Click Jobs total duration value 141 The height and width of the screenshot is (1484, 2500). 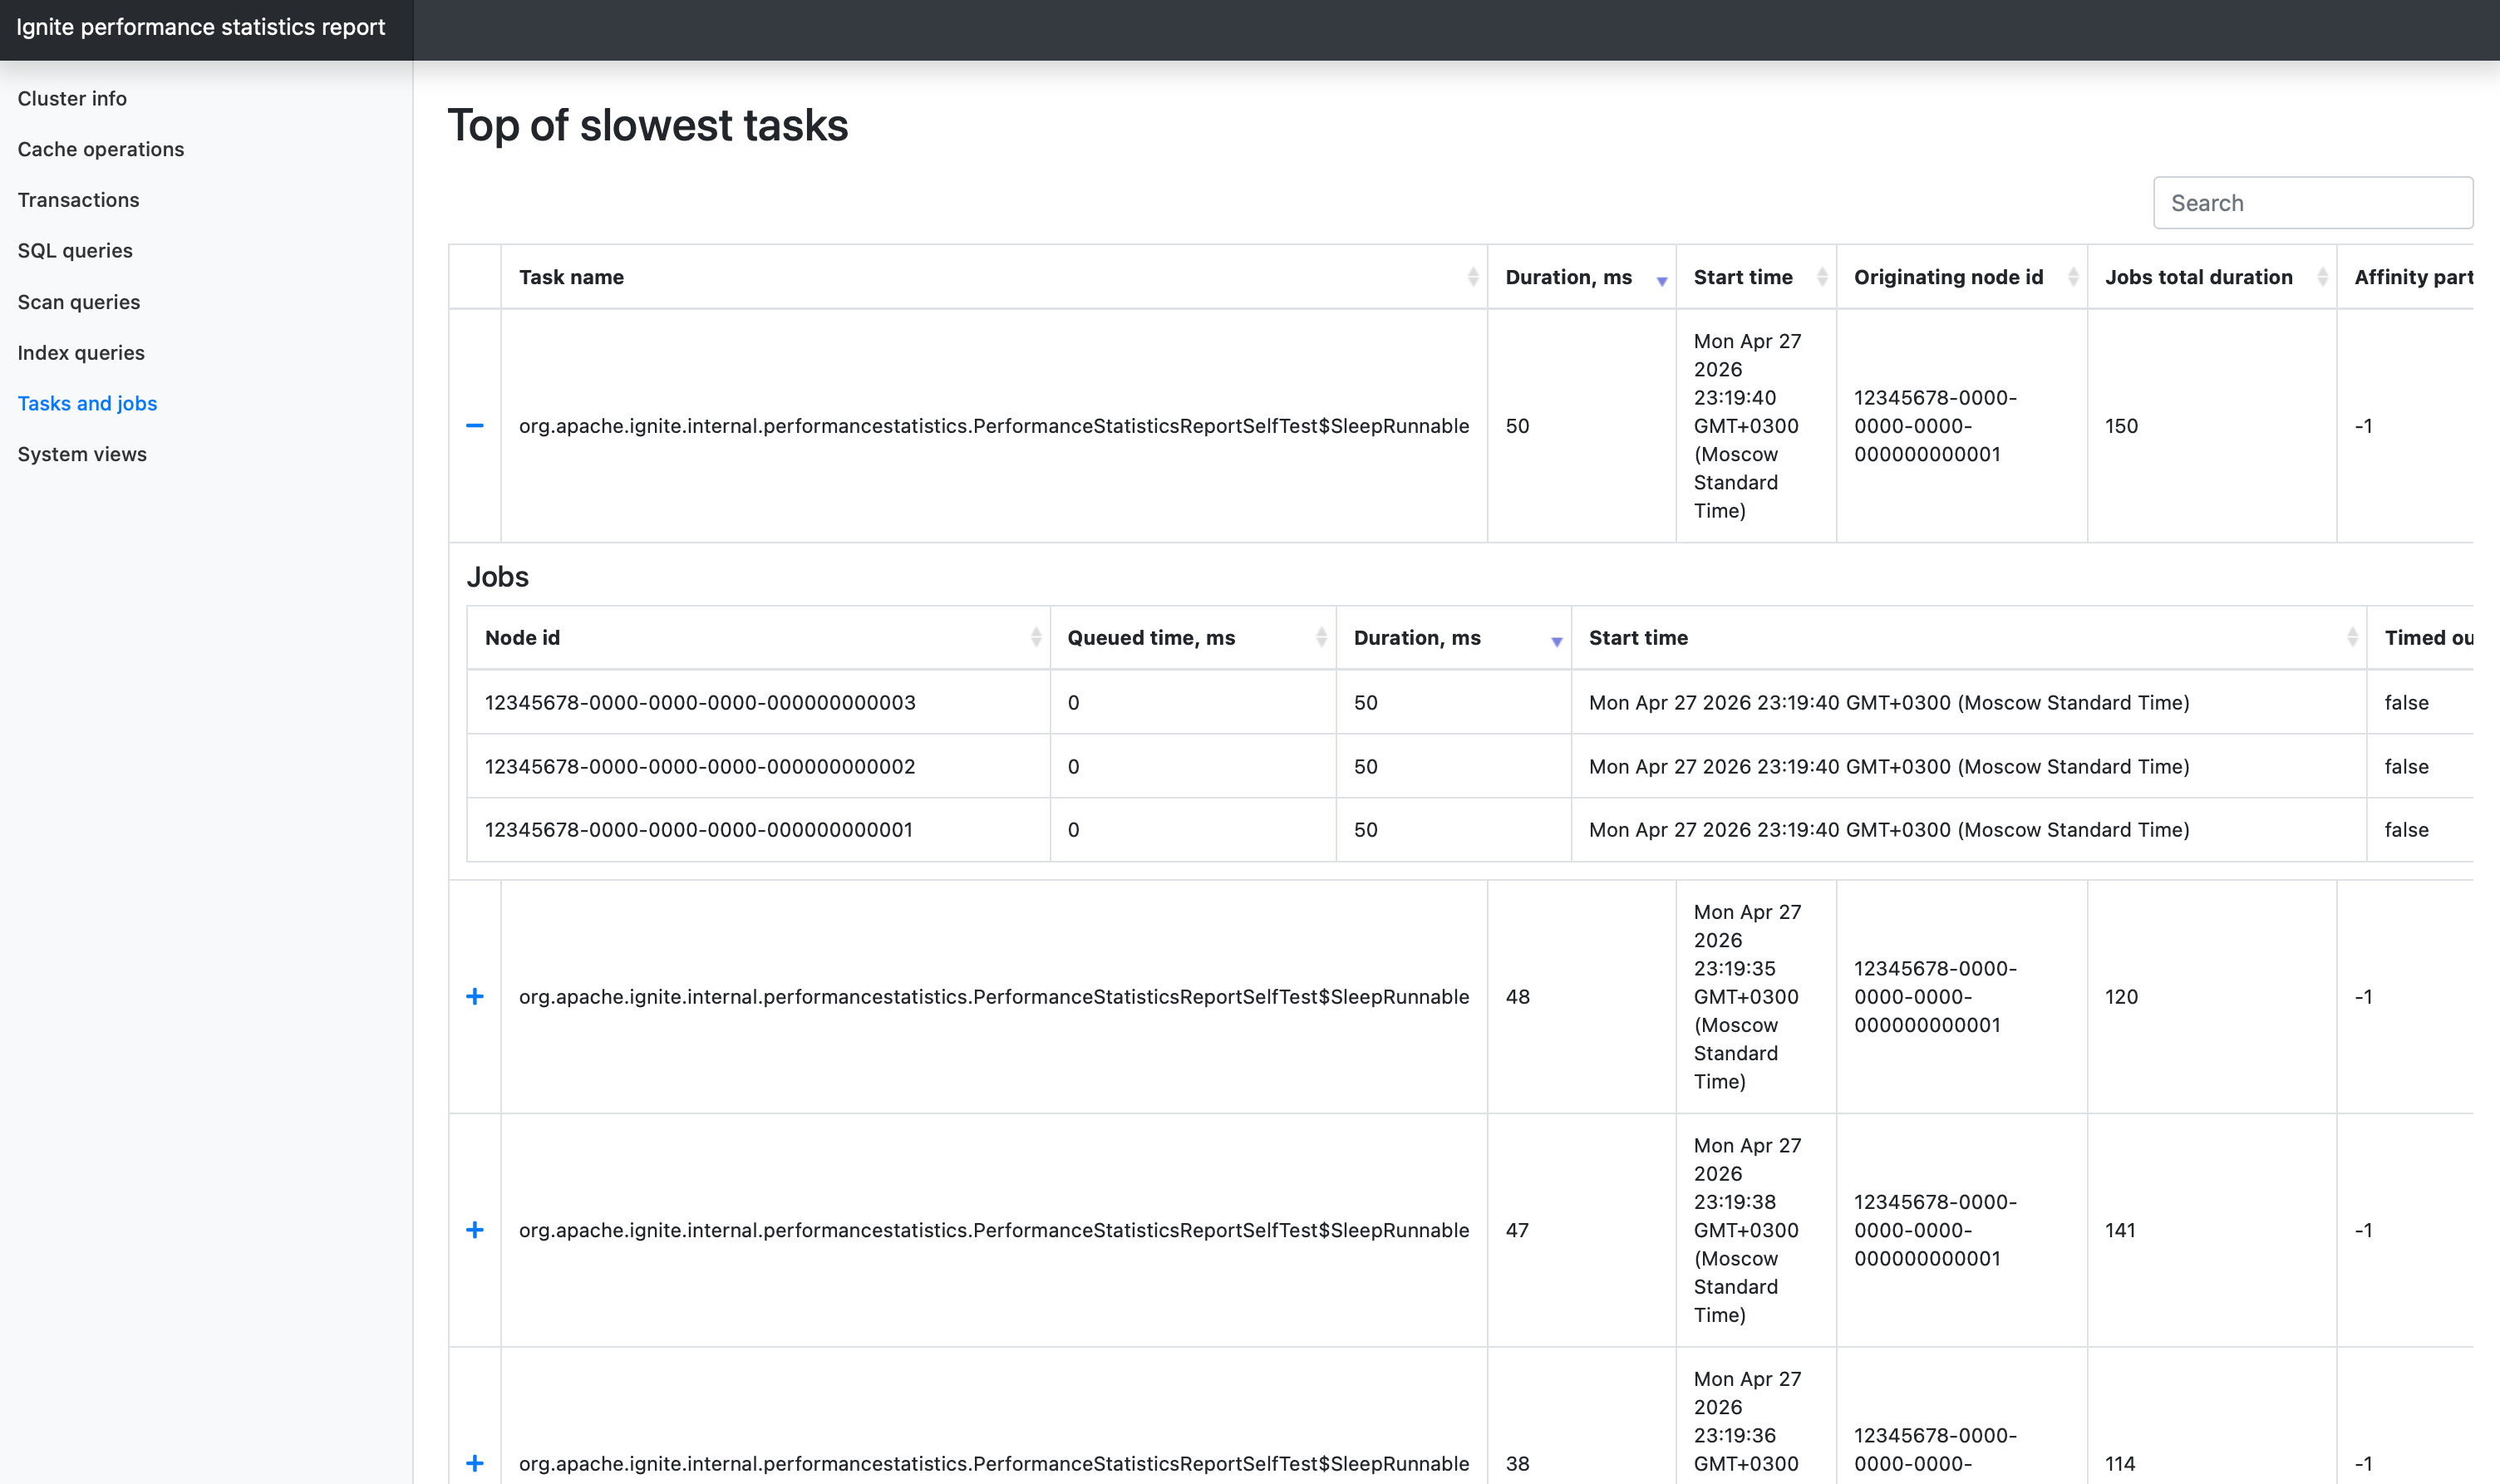click(2120, 1230)
